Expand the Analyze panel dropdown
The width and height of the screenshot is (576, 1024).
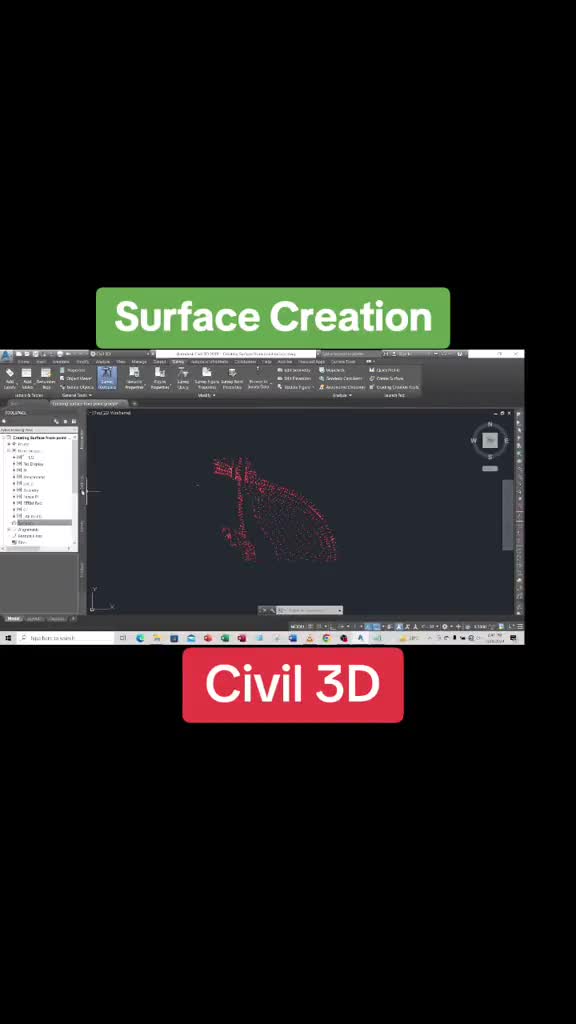pyautogui.click(x=342, y=395)
